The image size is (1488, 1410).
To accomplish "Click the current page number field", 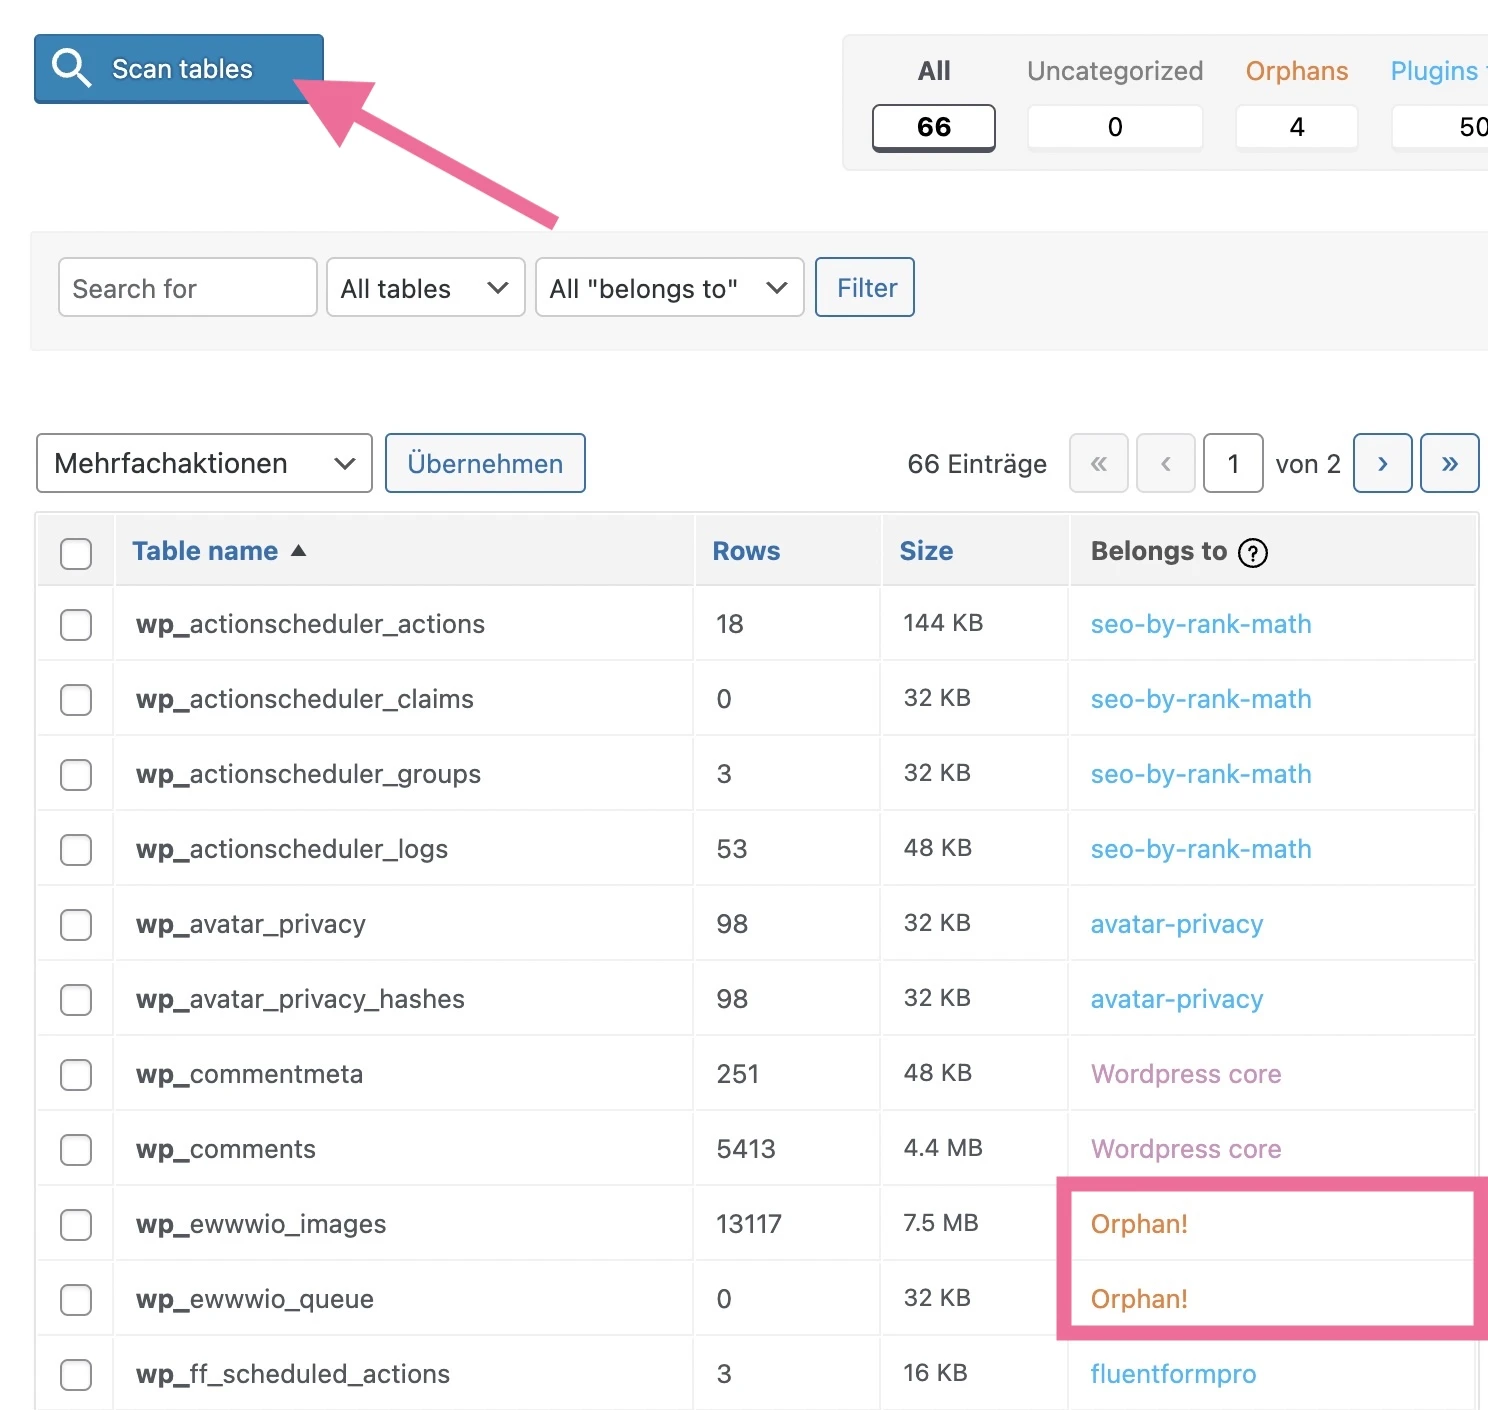I will 1233,463.
